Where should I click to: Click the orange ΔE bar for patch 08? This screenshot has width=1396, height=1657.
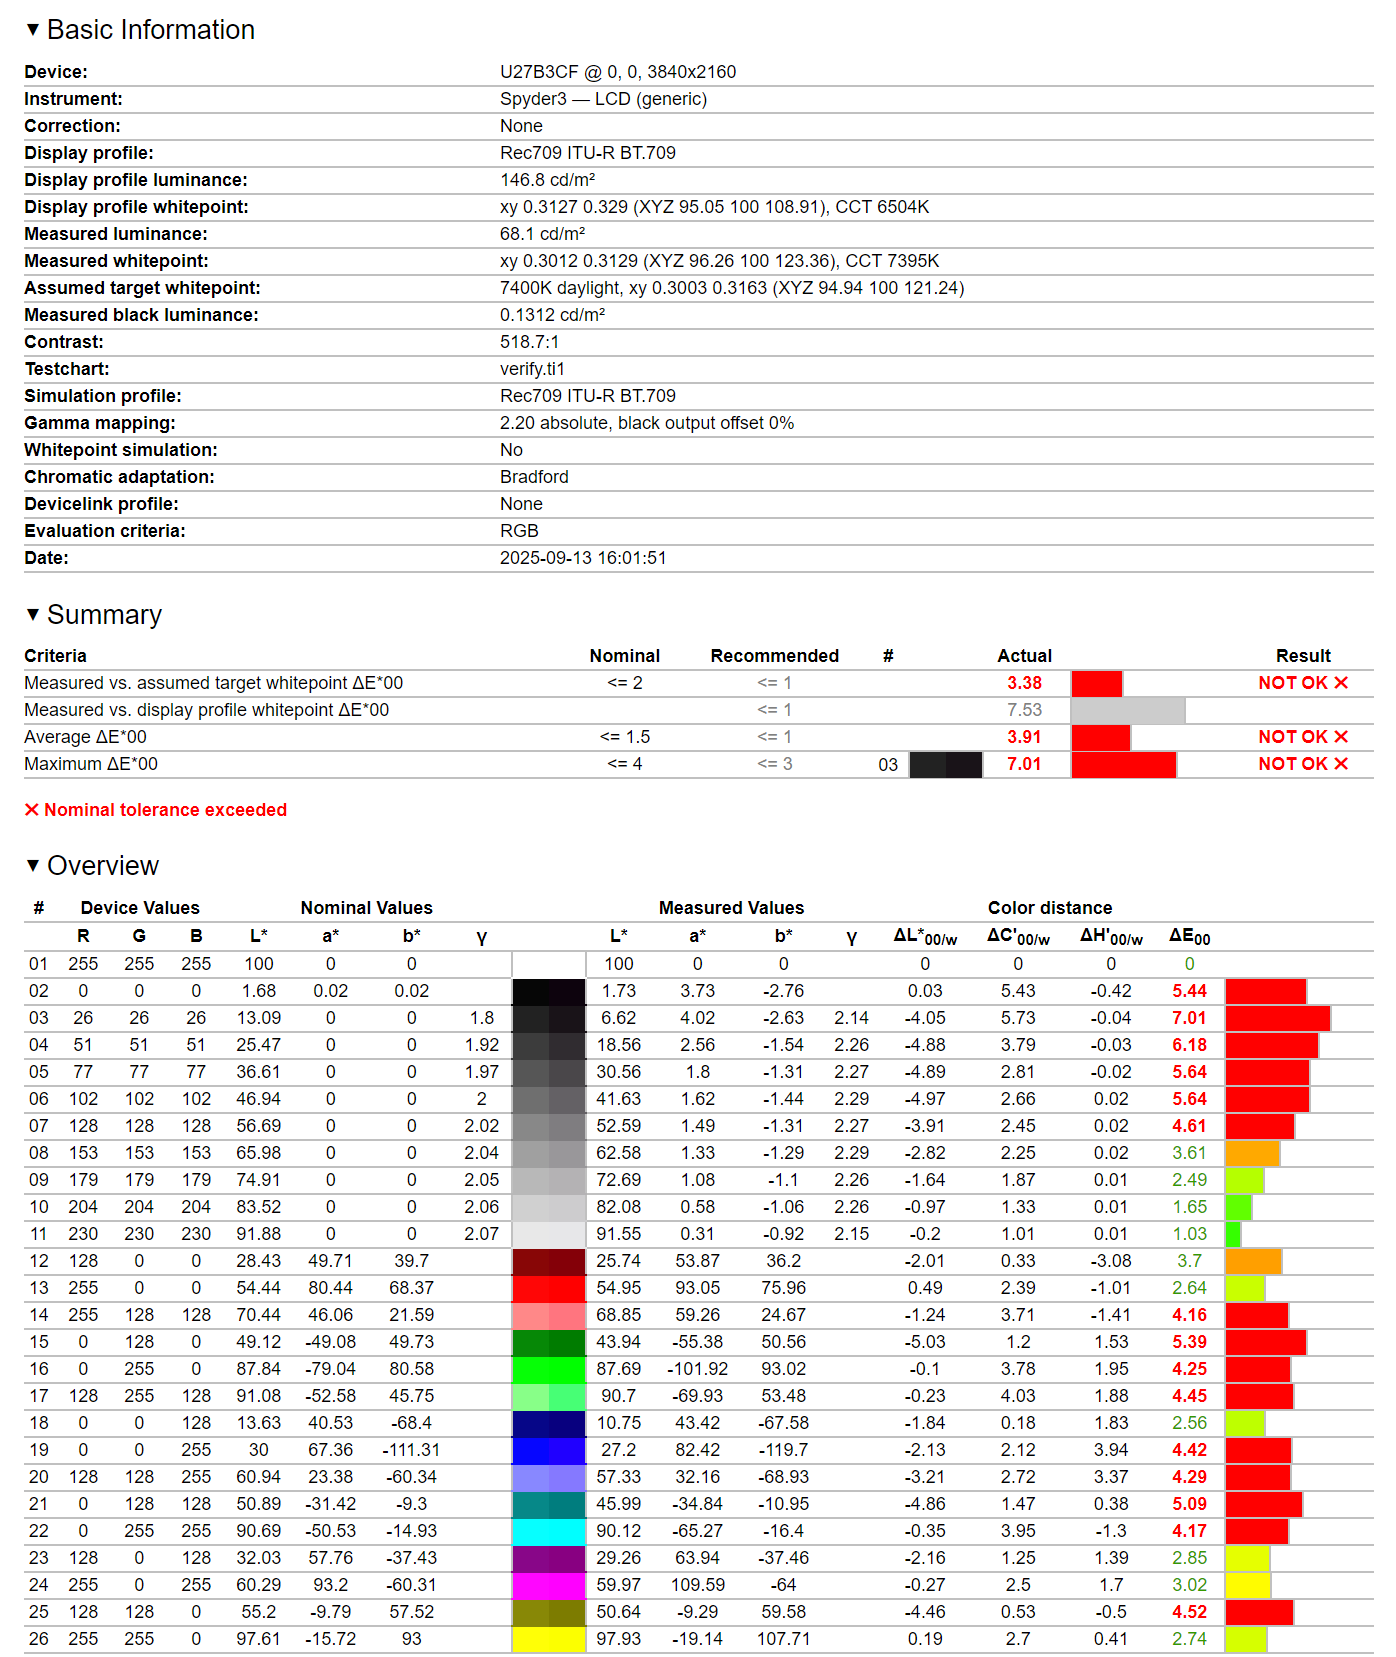click(1252, 1153)
